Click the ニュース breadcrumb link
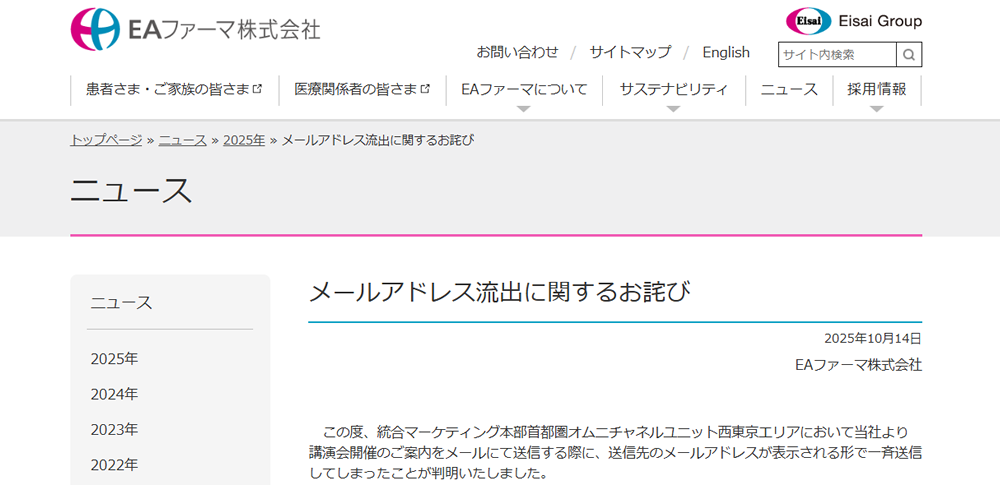The image size is (1000, 485). click(x=182, y=140)
